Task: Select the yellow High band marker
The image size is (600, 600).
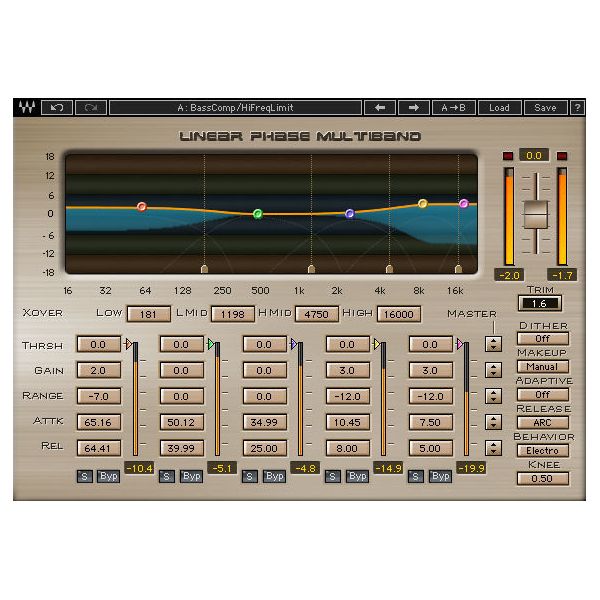Action: point(423,204)
